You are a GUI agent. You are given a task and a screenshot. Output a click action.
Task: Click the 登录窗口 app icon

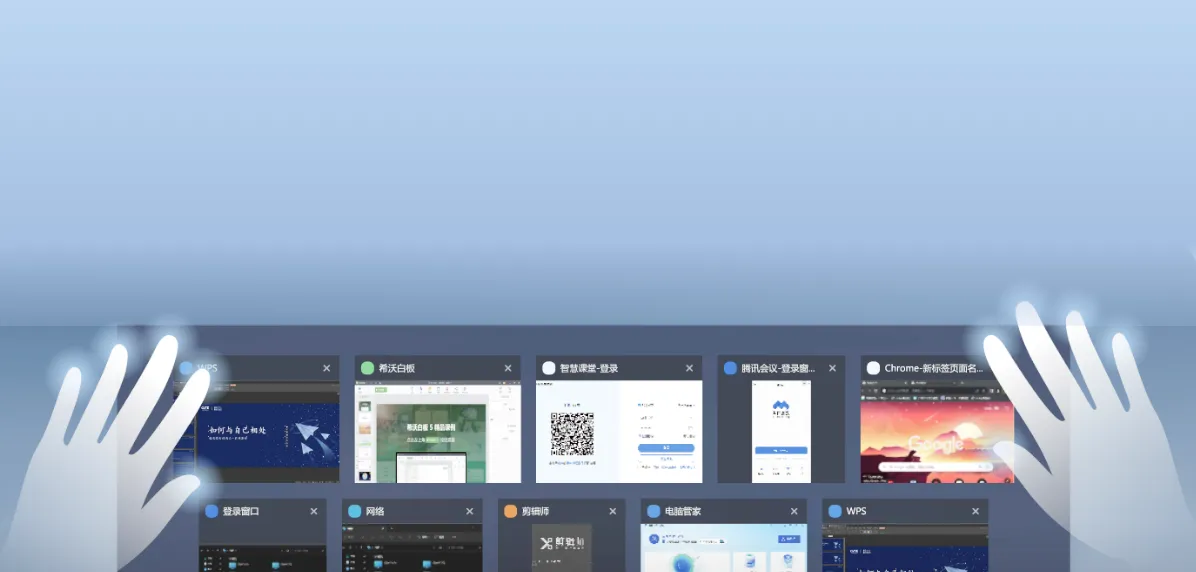211,511
